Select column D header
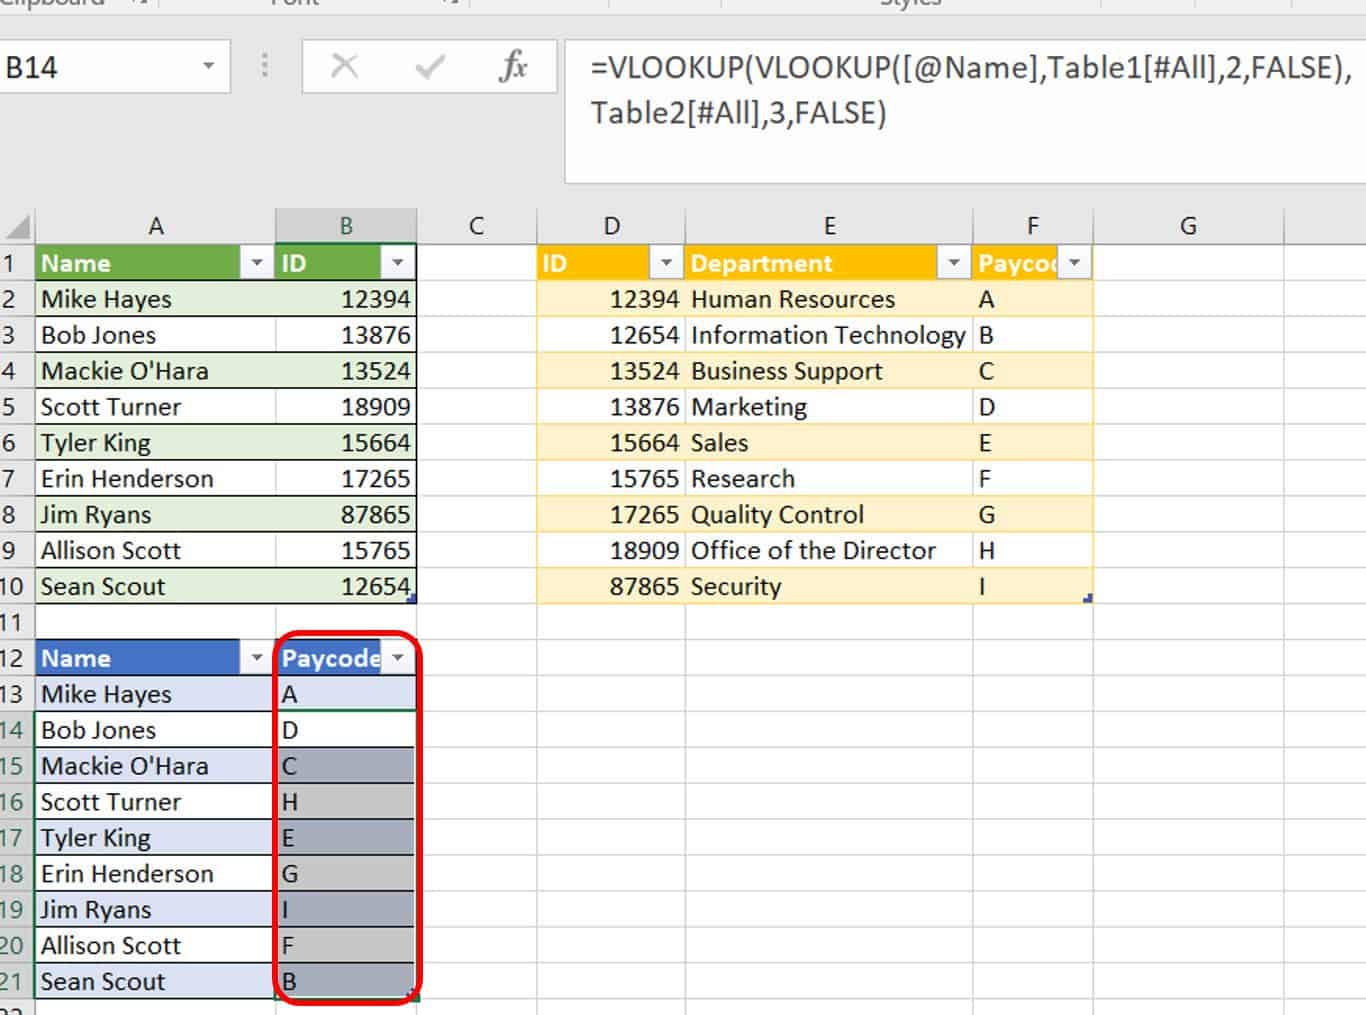The image size is (1366, 1015). click(611, 226)
